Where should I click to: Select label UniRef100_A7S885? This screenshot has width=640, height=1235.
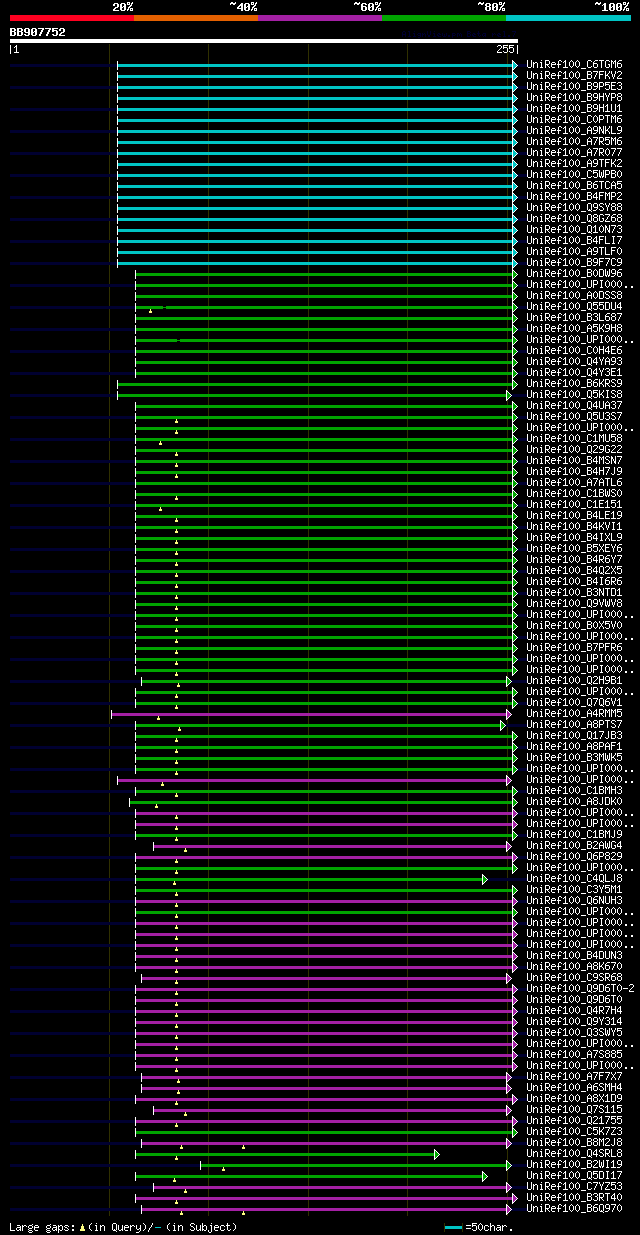click(x=574, y=1054)
